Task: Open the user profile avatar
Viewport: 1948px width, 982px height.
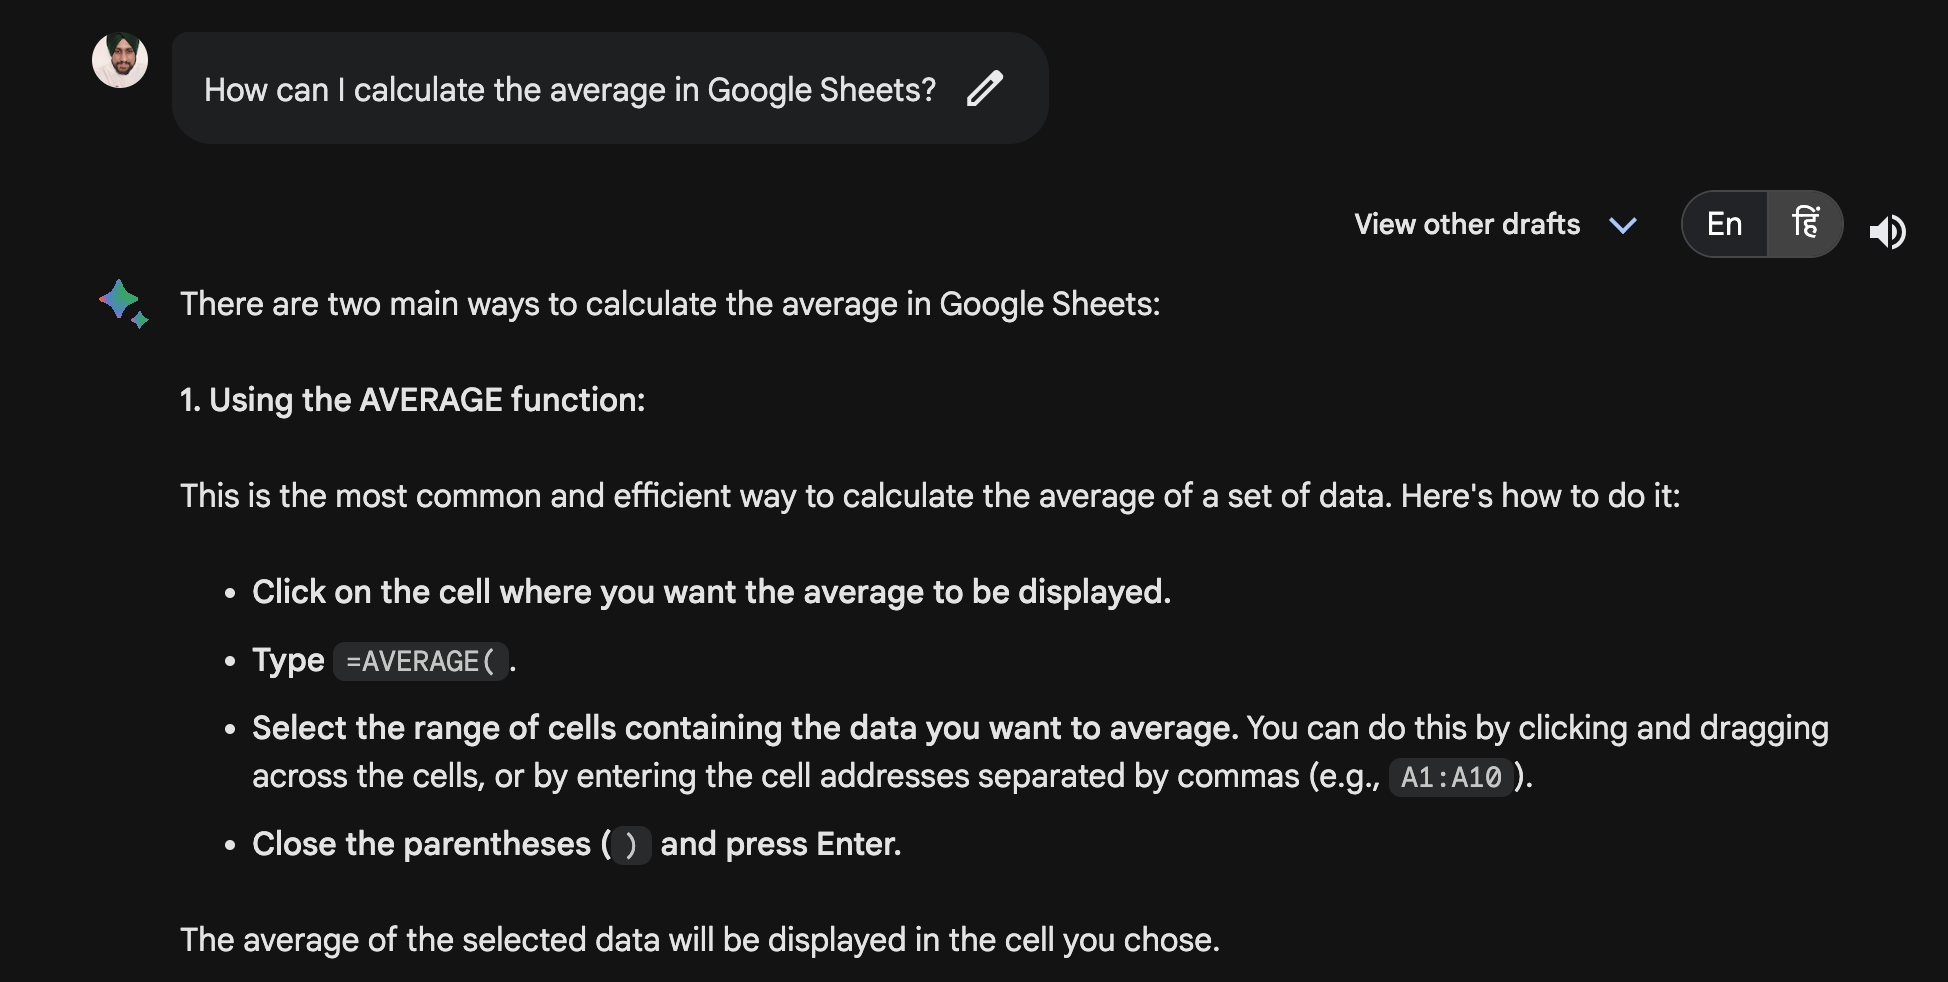Action: point(120,60)
